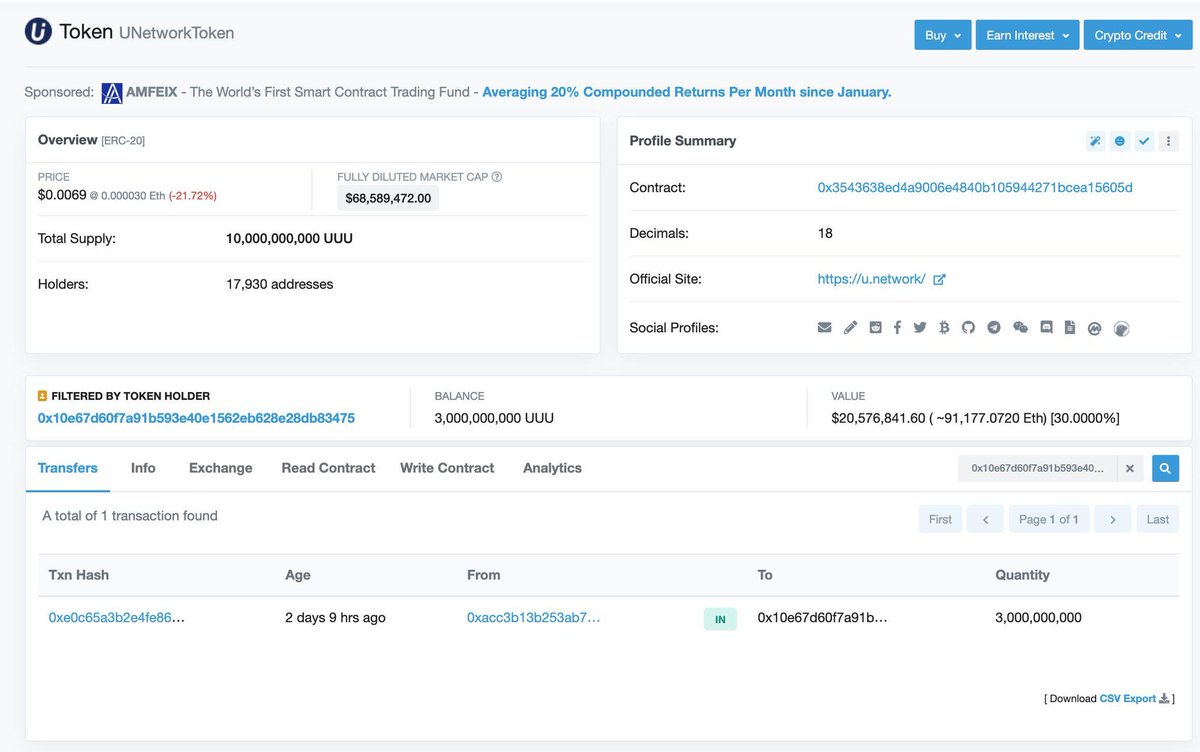Open the Discord social profile icon

(x=1047, y=327)
